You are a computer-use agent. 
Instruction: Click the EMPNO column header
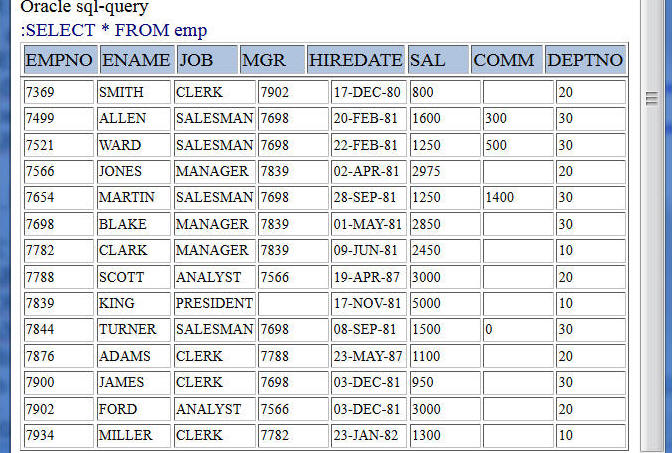(61, 60)
